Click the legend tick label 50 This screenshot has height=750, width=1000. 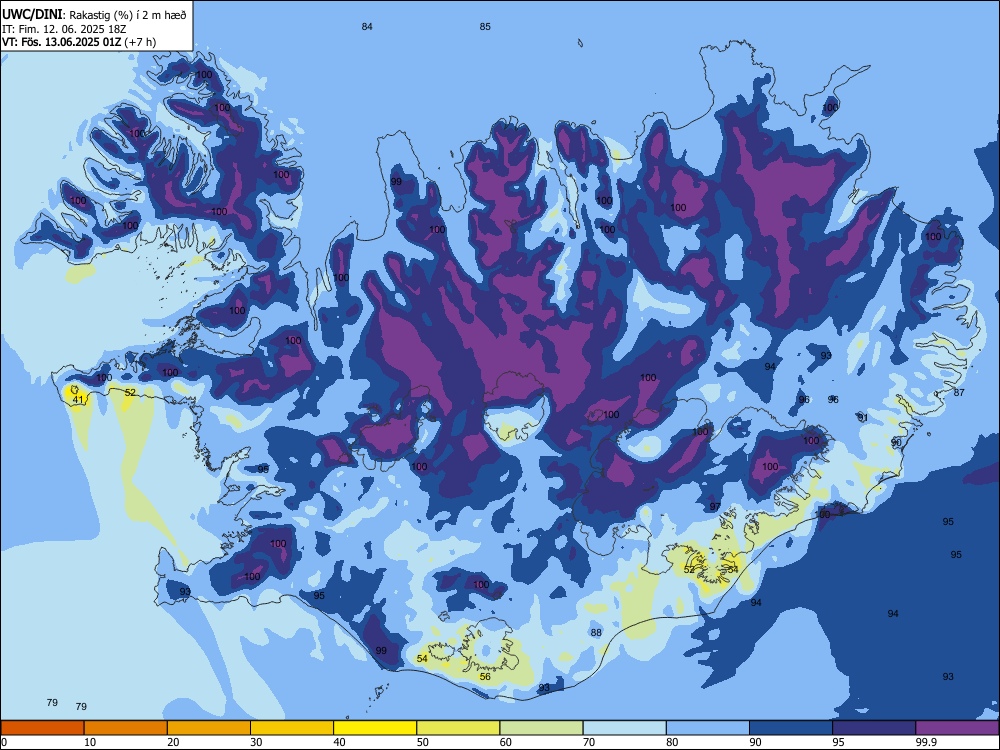pyautogui.click(x=423, y=742)
